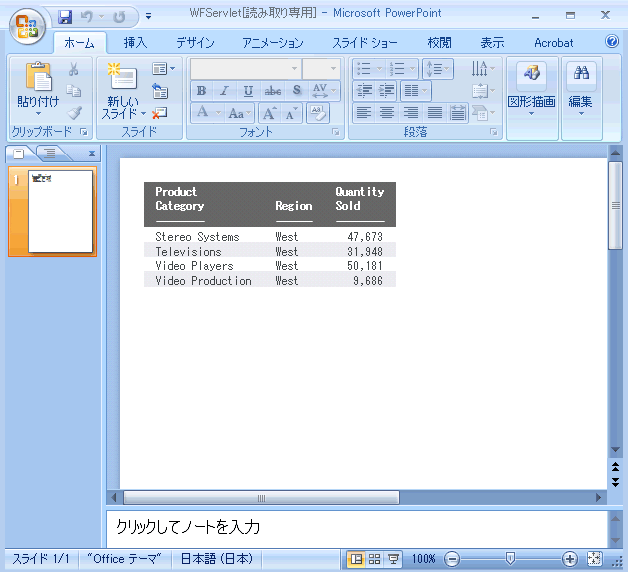The width and height of the screenshot is (628, 572).
Task: Close the slides thumbnail pane
Action: click(x=92, y=153)
